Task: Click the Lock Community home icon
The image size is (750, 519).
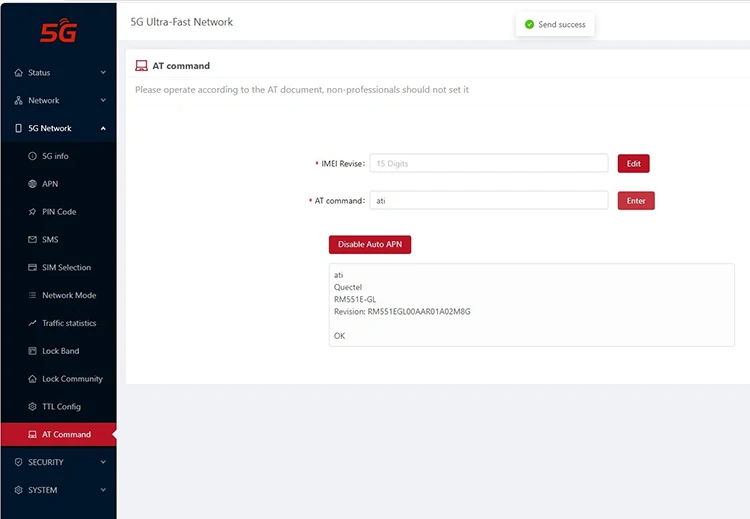Action: point(32,379)
